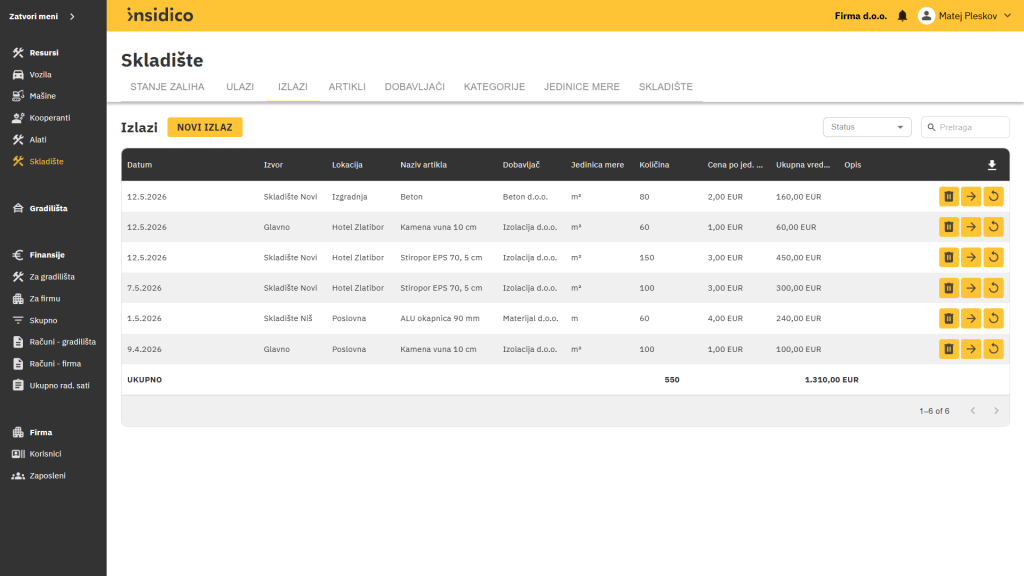Click the Pretraga search field
The width and height of the screenshot is (1024, 576).
[965, 127]
